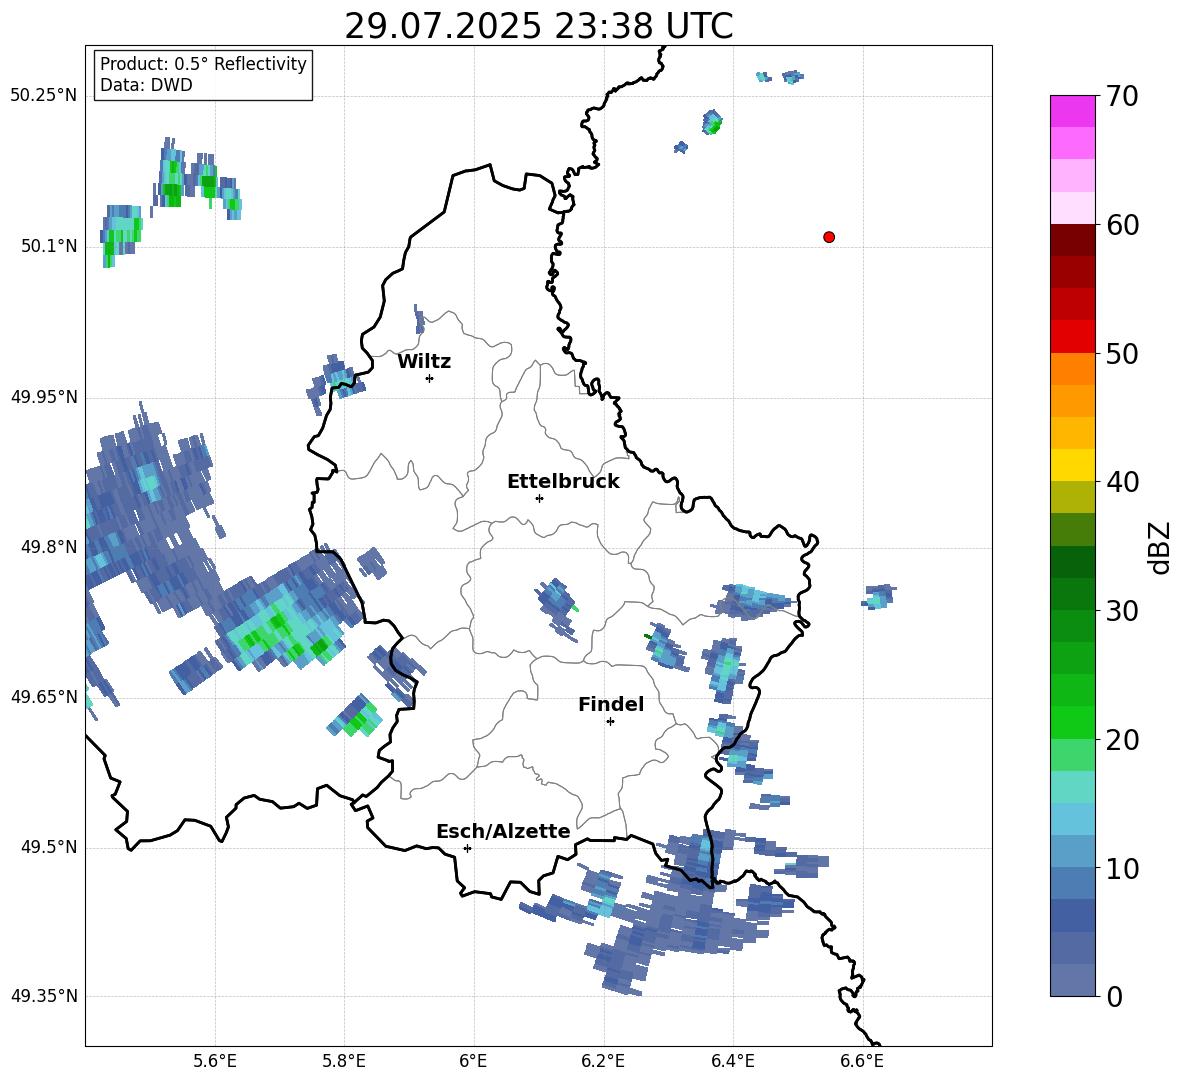Viewport: 1184px width, 1081px height.
Task: Click the 60 colorbar tick value
Action: point(1122,225)
